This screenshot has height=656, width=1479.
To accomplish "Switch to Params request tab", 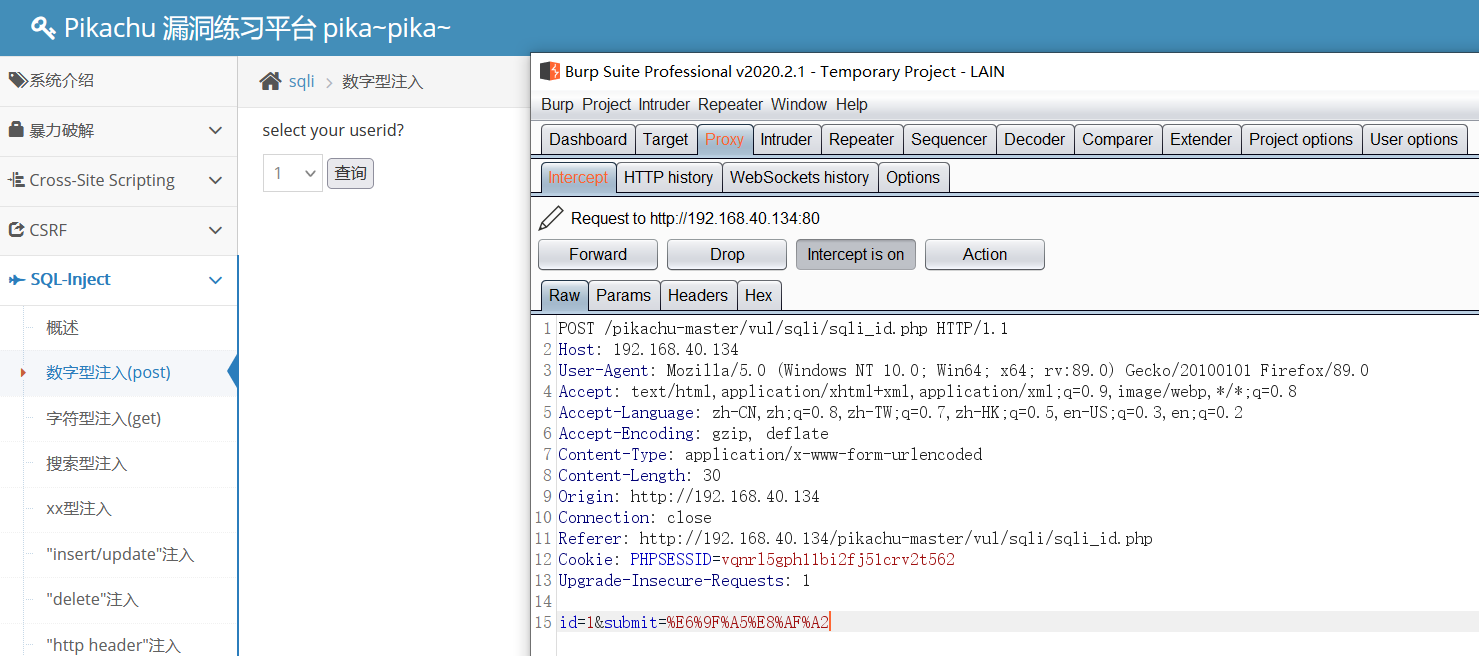I will pyautogui.click(x=623, y=295).
